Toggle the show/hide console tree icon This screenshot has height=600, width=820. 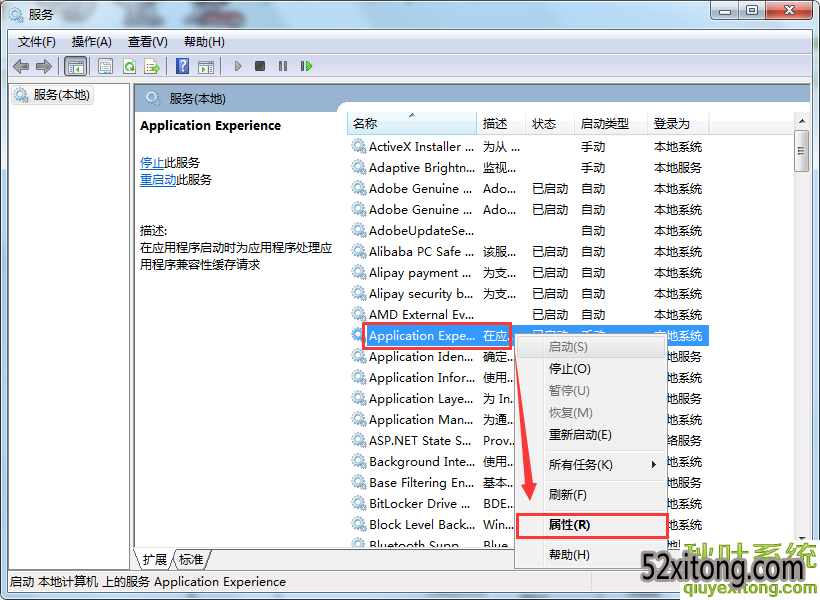point(75,66)
